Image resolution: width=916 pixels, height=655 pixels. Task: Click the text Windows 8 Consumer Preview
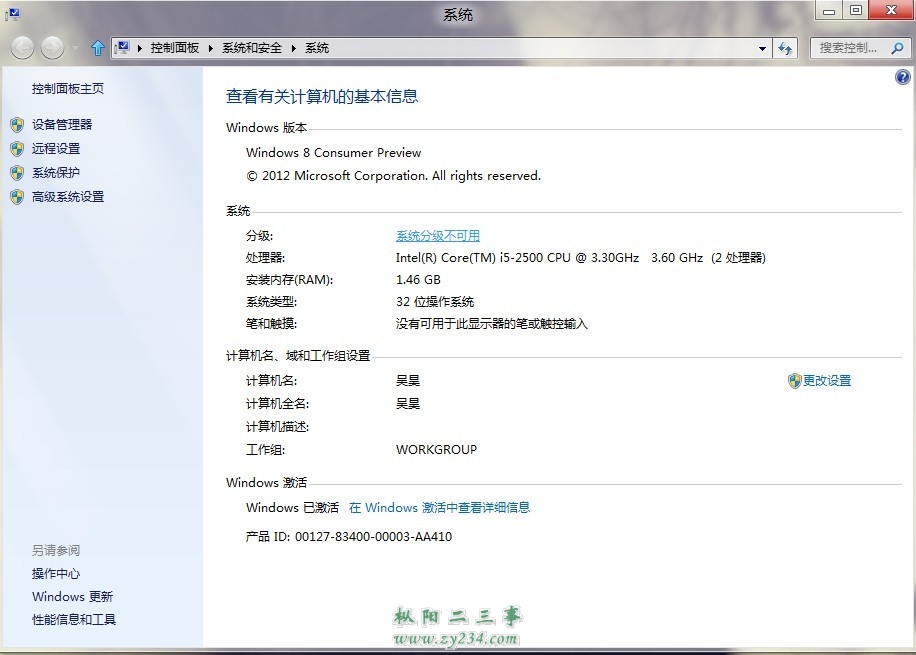(x=334, y=153)
